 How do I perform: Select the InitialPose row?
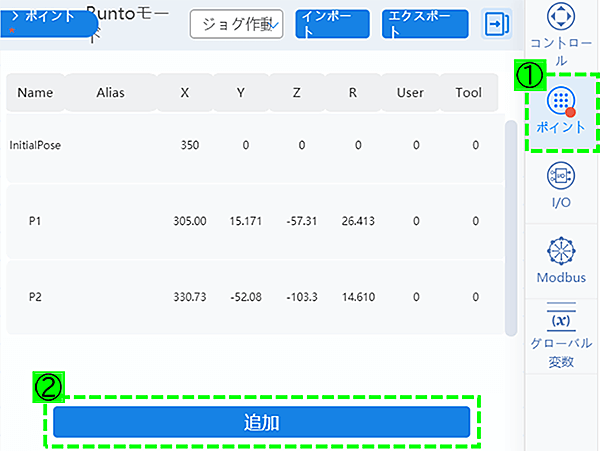[x=36, y=146]
